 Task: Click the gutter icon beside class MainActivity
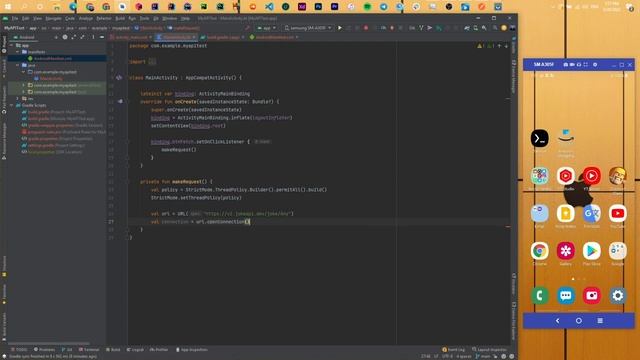119,77
